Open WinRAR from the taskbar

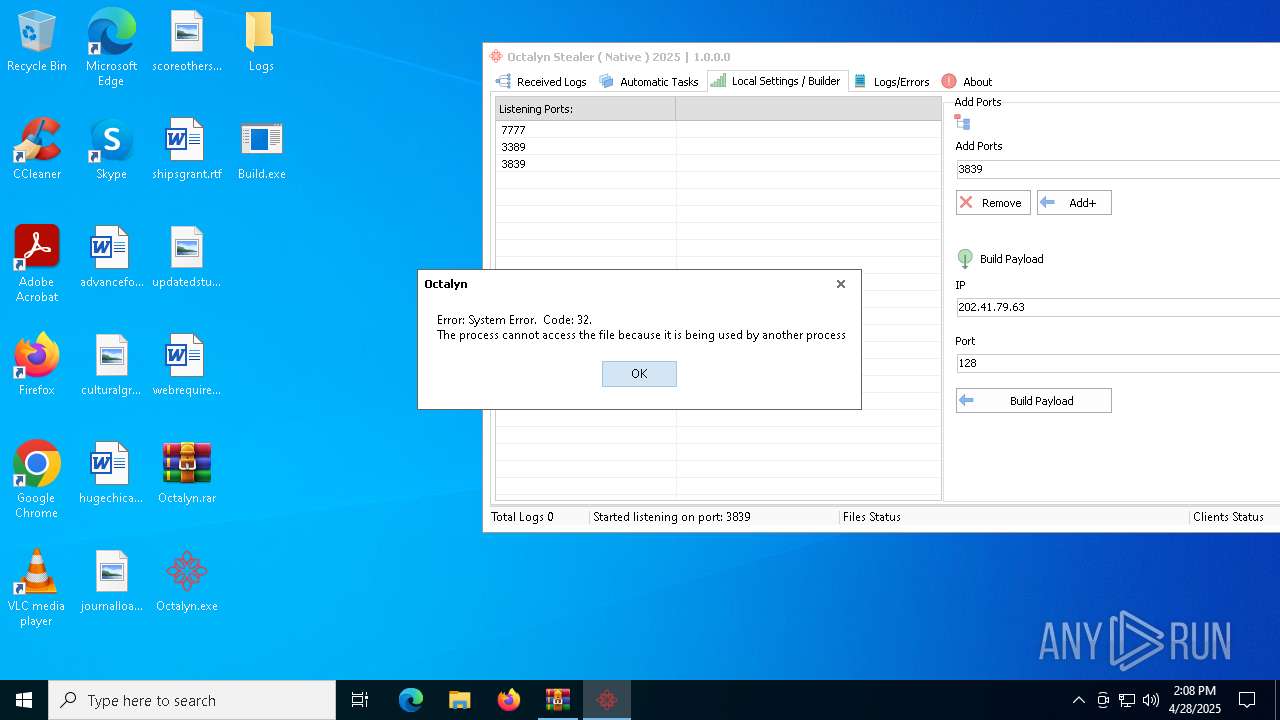click(558, 700)
